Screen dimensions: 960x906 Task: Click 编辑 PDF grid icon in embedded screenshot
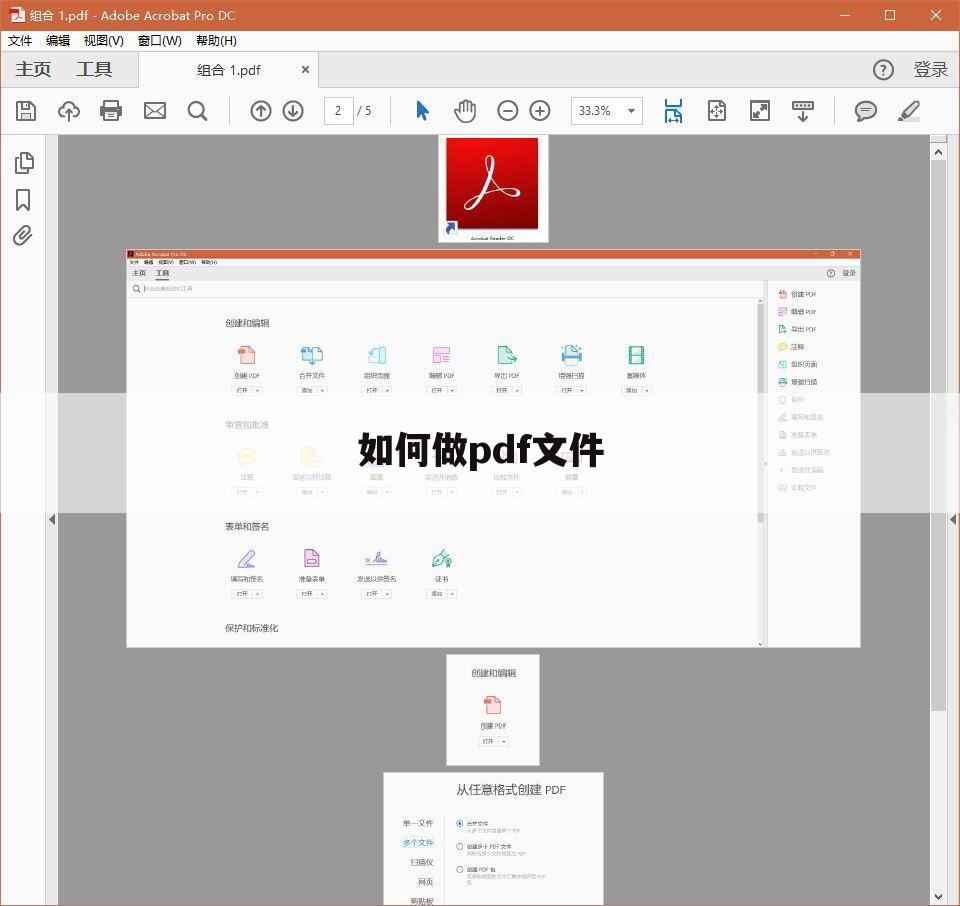pos(441,354)
